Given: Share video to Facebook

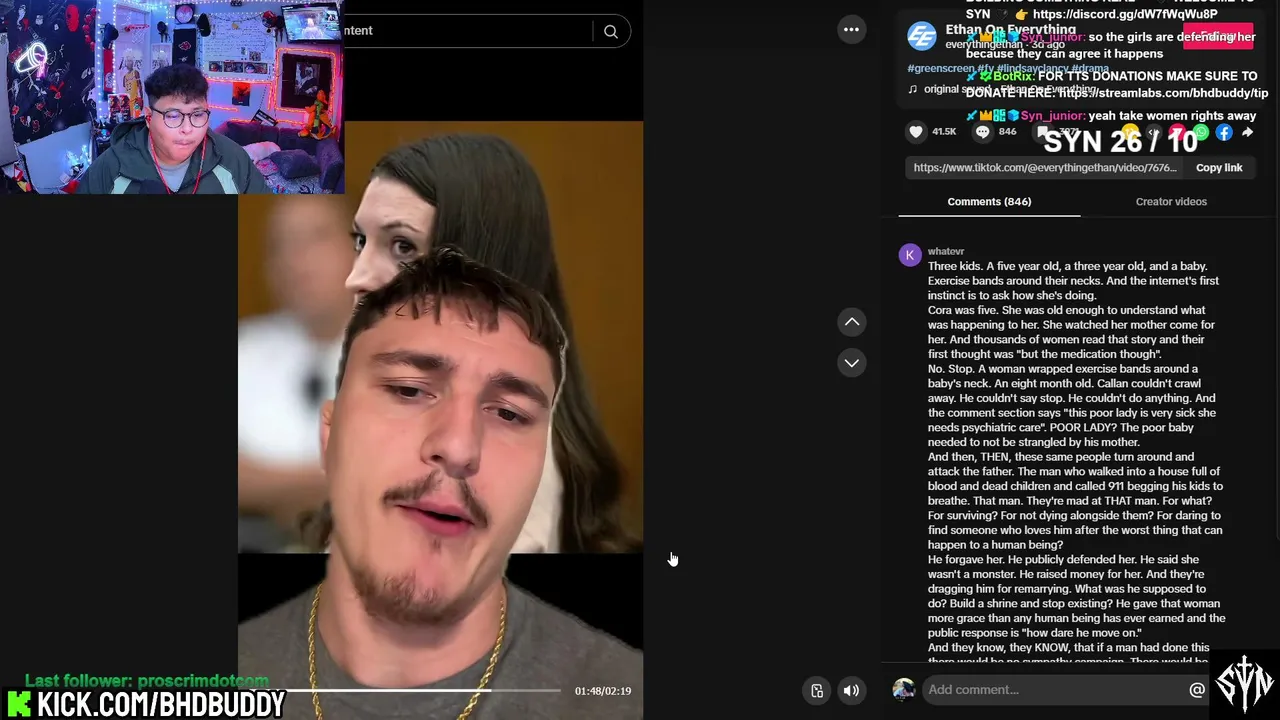Looking at the screenshot, I should coord(1224,133).
